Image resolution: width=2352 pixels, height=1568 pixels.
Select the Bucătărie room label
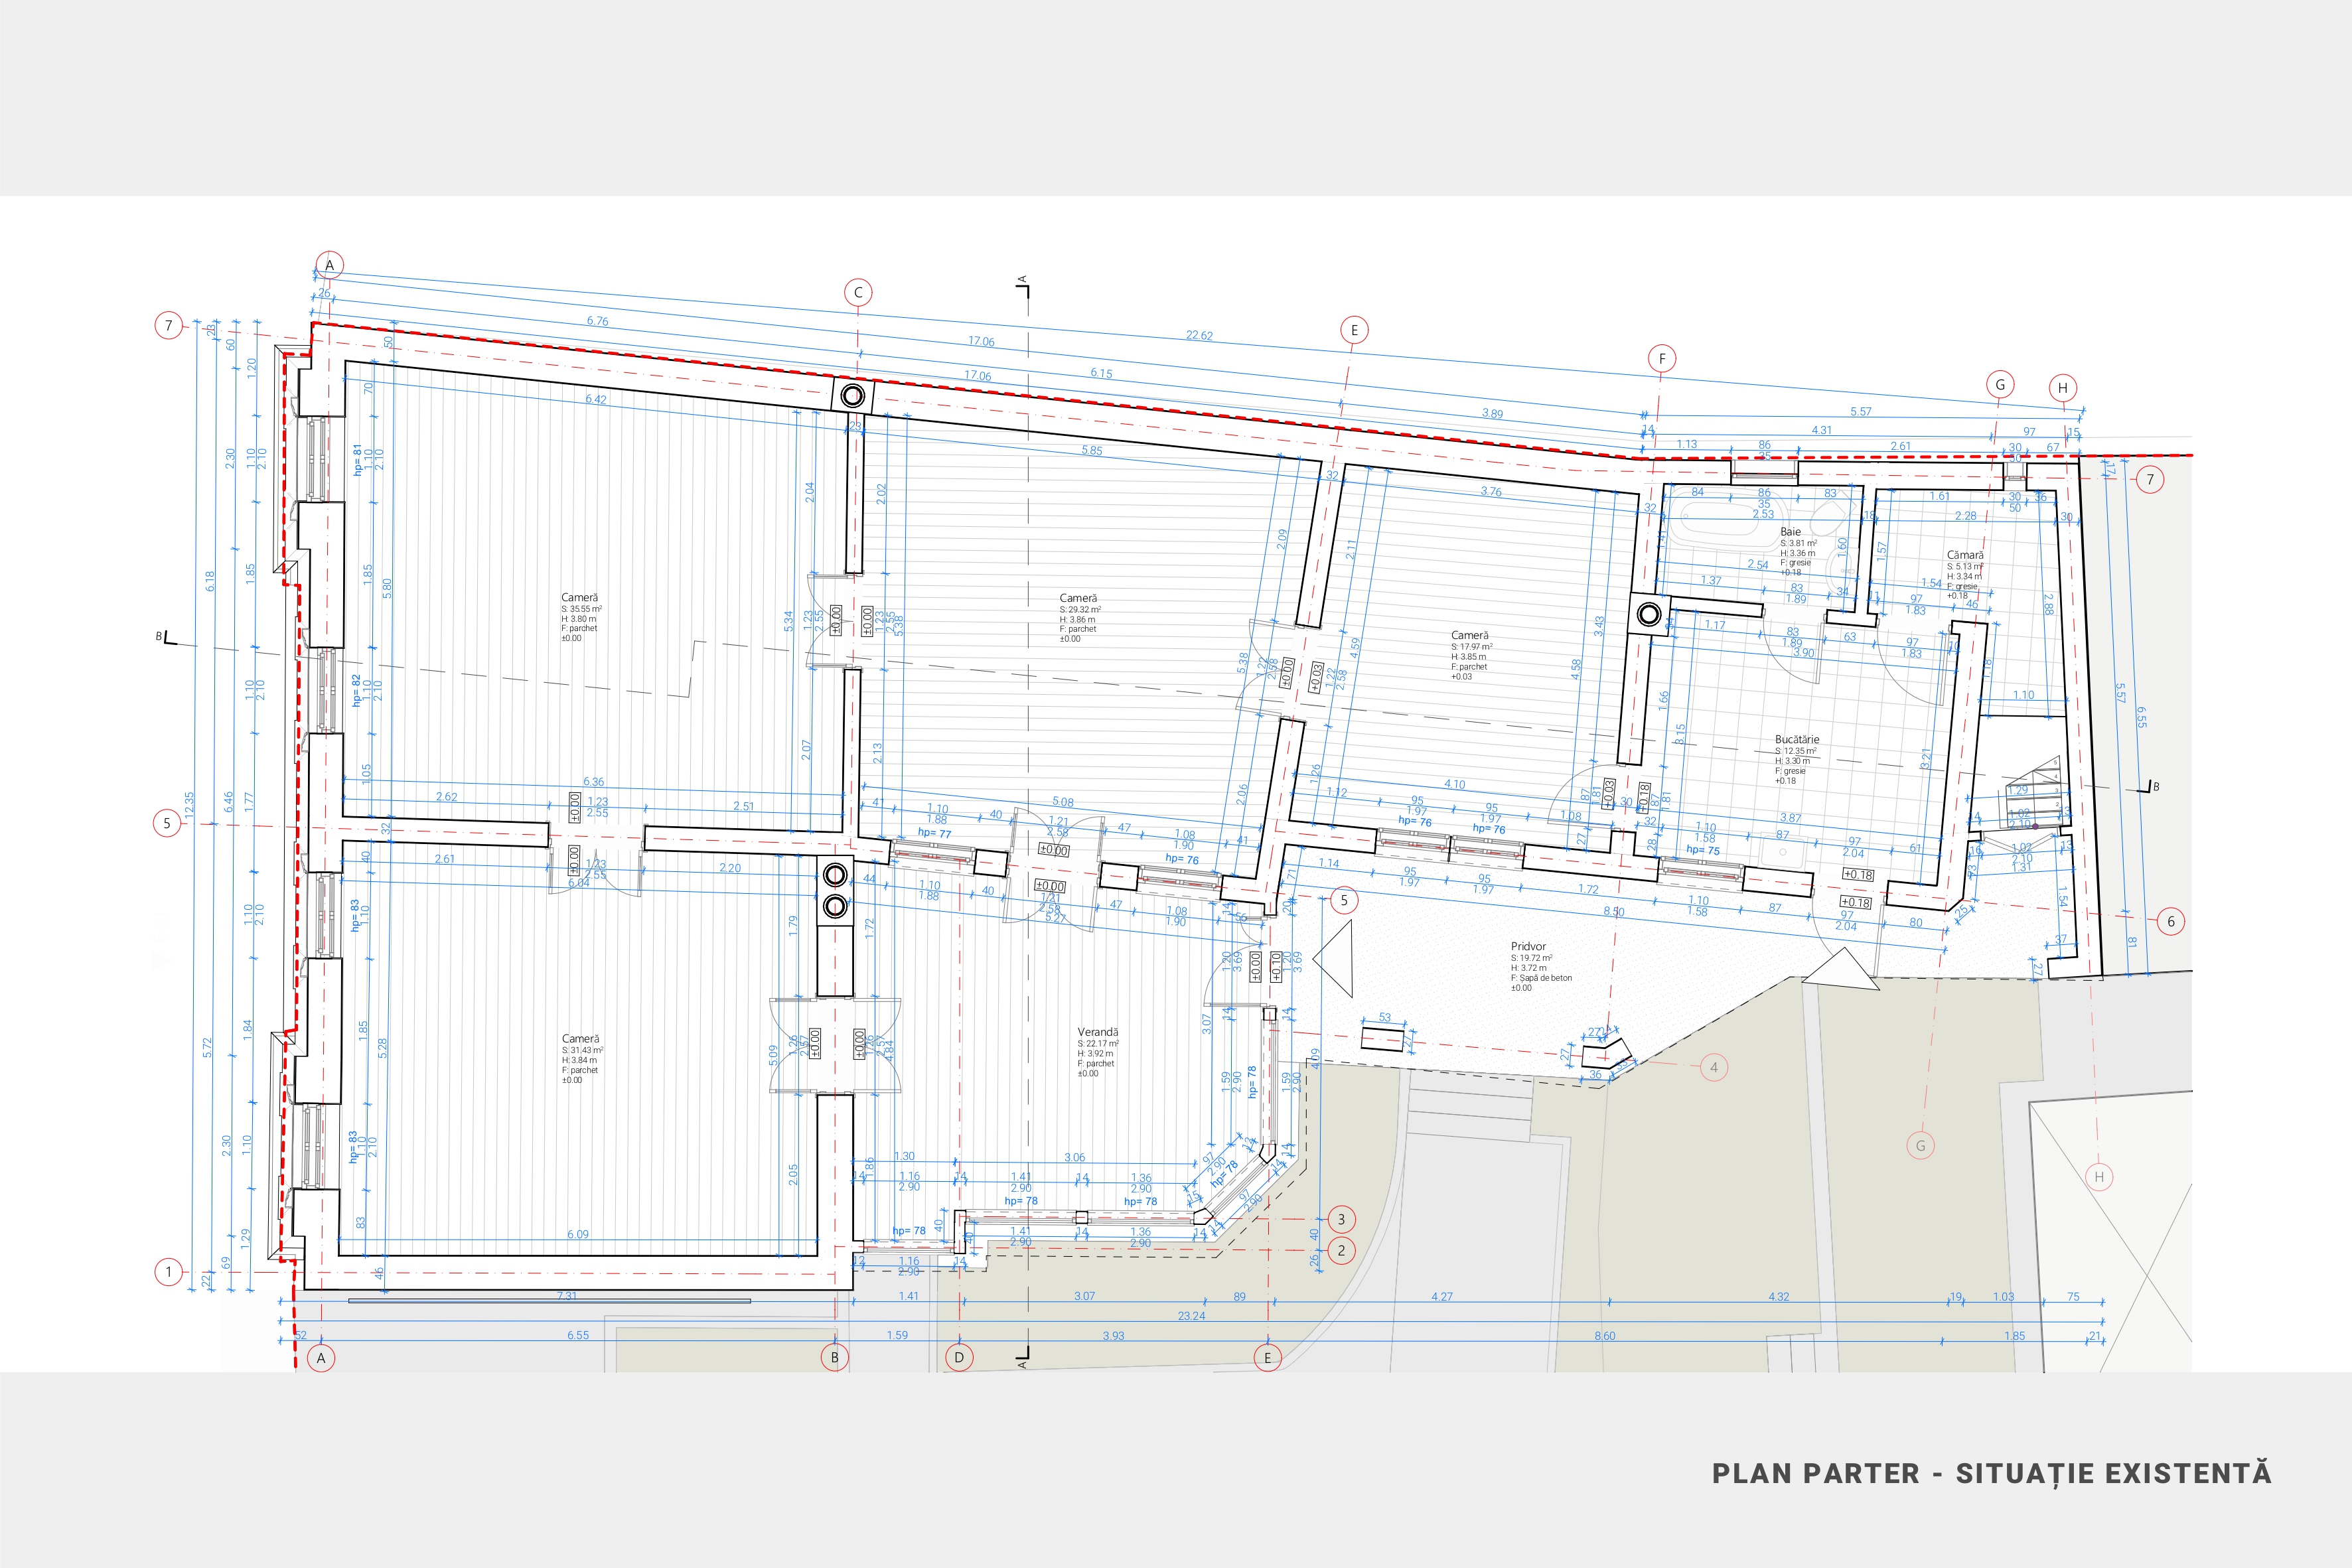1797,739
